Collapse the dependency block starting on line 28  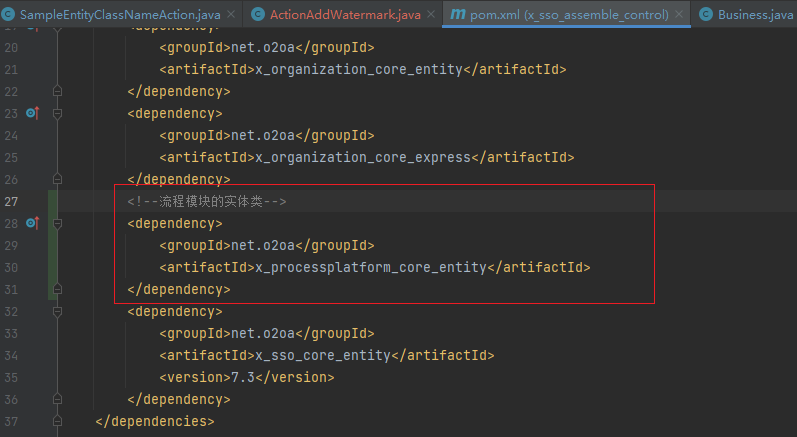(x=57, y=223)
